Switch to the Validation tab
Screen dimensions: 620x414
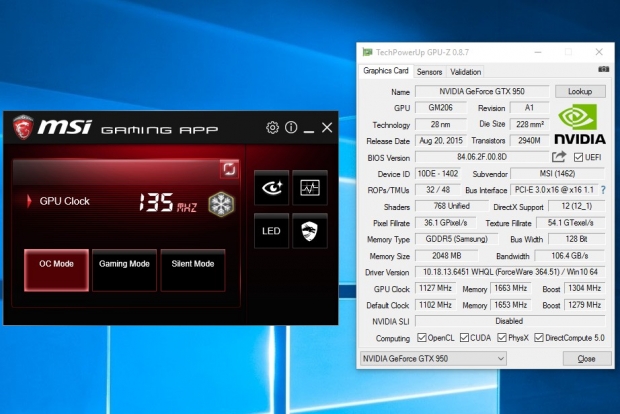point(465,72)
